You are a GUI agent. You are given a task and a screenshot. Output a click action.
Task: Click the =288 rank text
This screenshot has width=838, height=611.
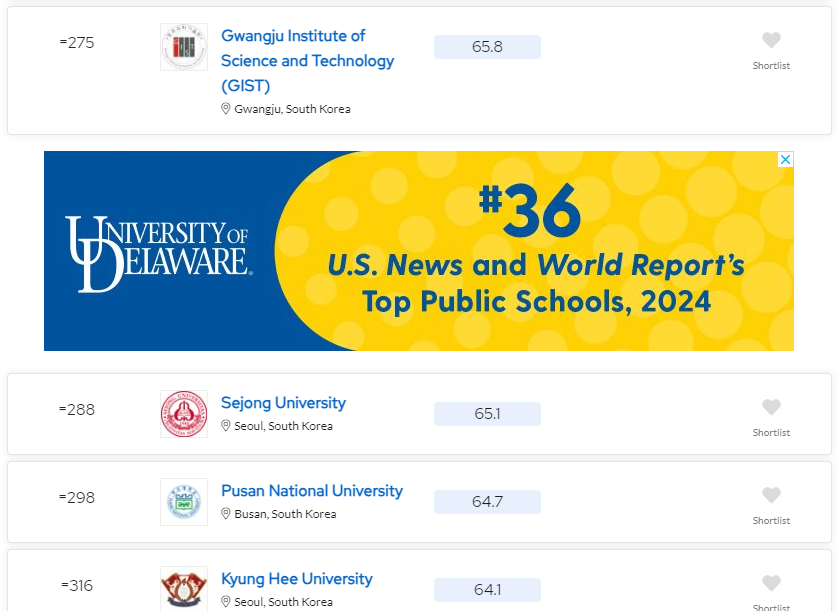click(x=77, y=410)
